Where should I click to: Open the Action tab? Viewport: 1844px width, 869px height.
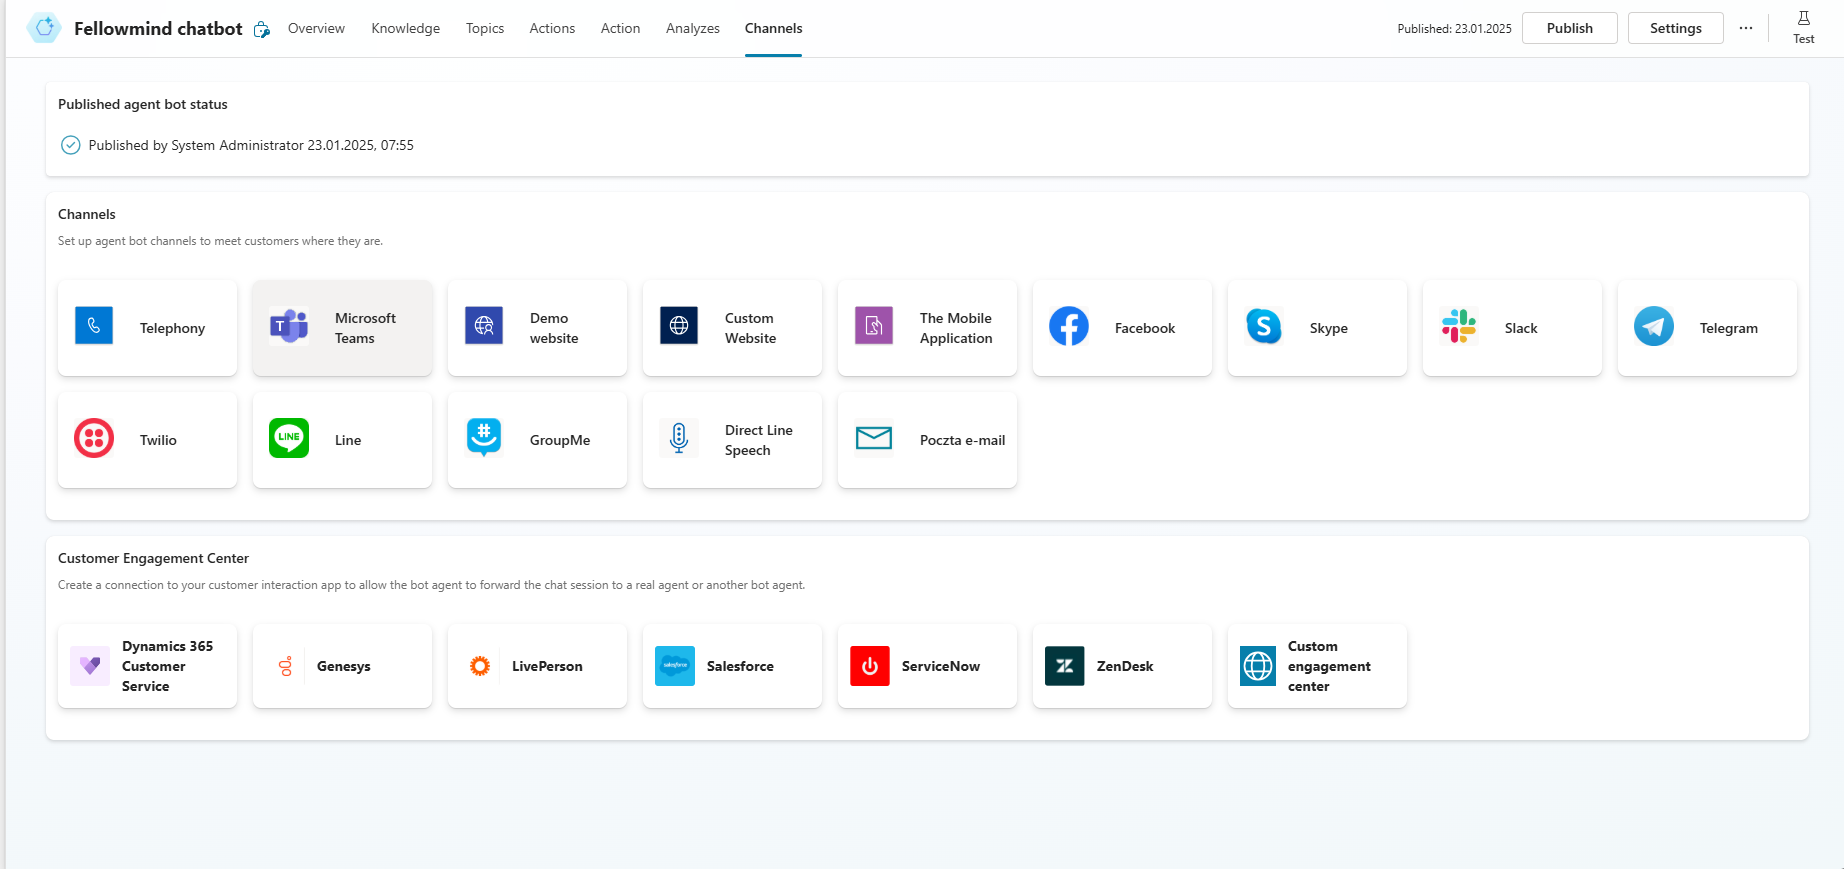[x=620, y=28]
